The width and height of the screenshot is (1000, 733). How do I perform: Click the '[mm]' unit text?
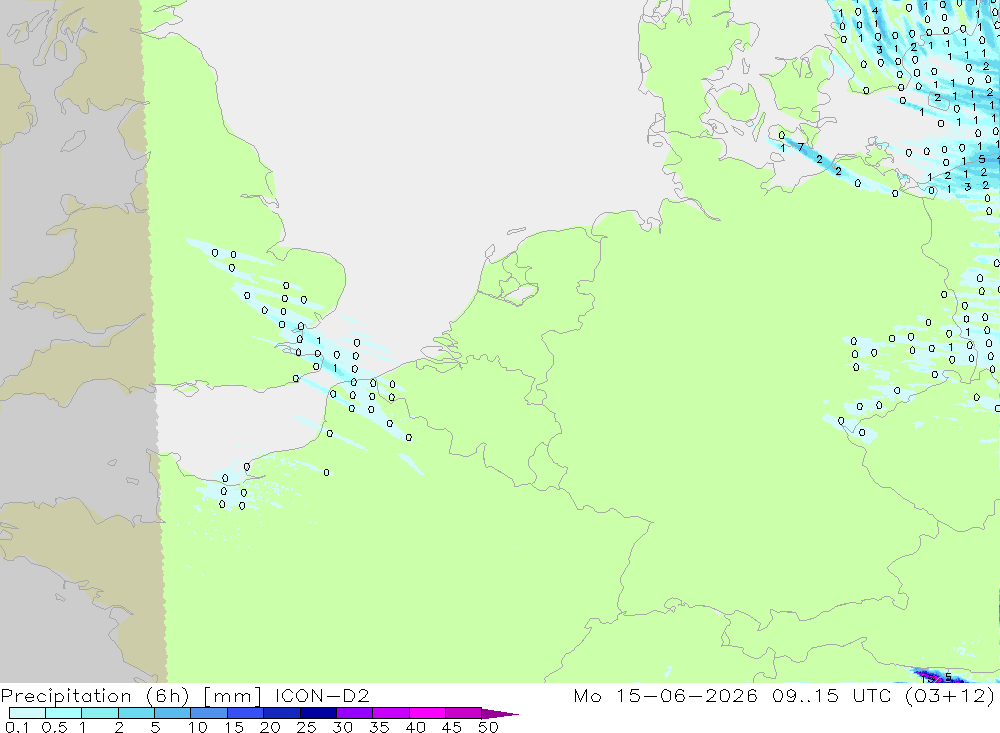click(x=232, y=696)
